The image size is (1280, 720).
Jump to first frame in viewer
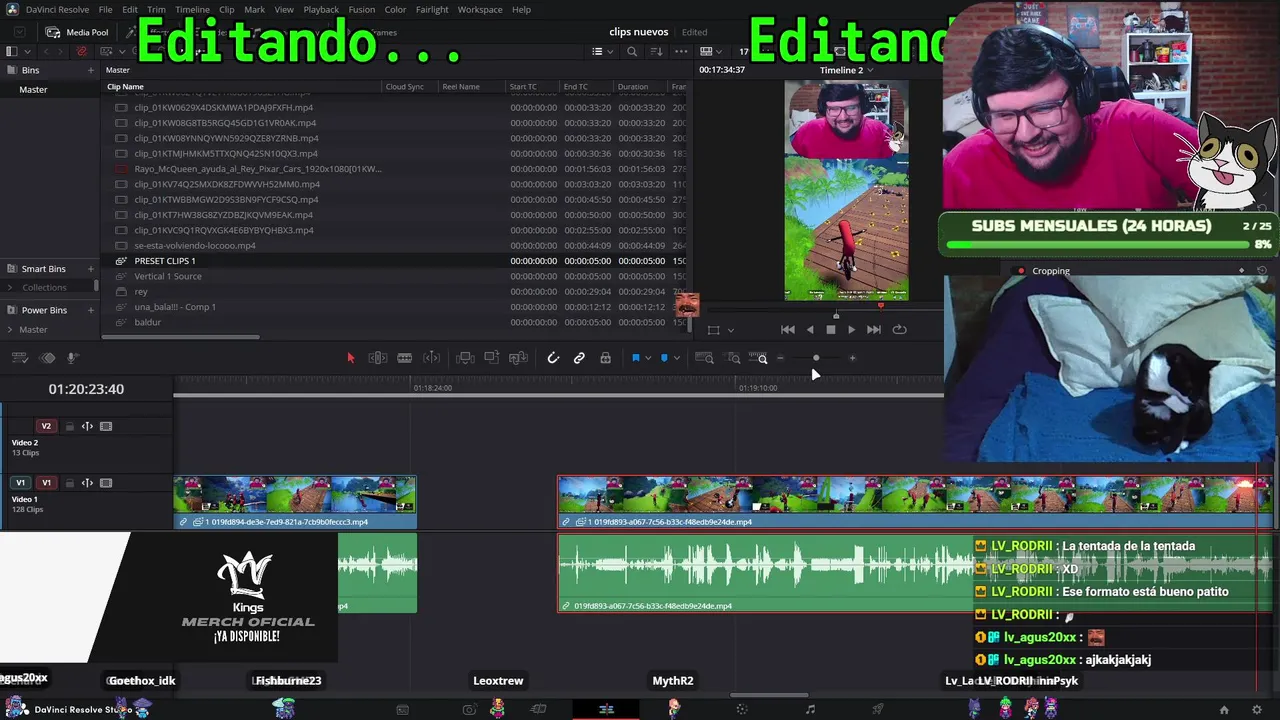[x=787, y=329]
